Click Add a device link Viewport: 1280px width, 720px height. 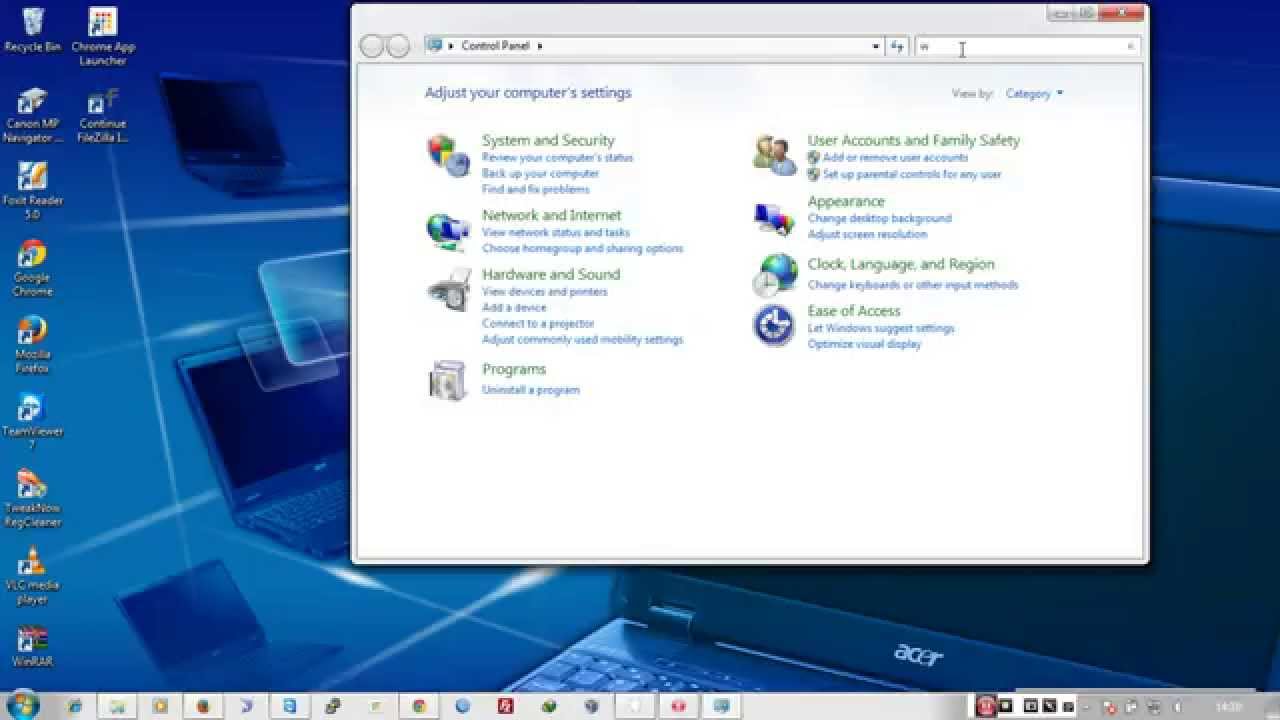(x=514, y=308)
